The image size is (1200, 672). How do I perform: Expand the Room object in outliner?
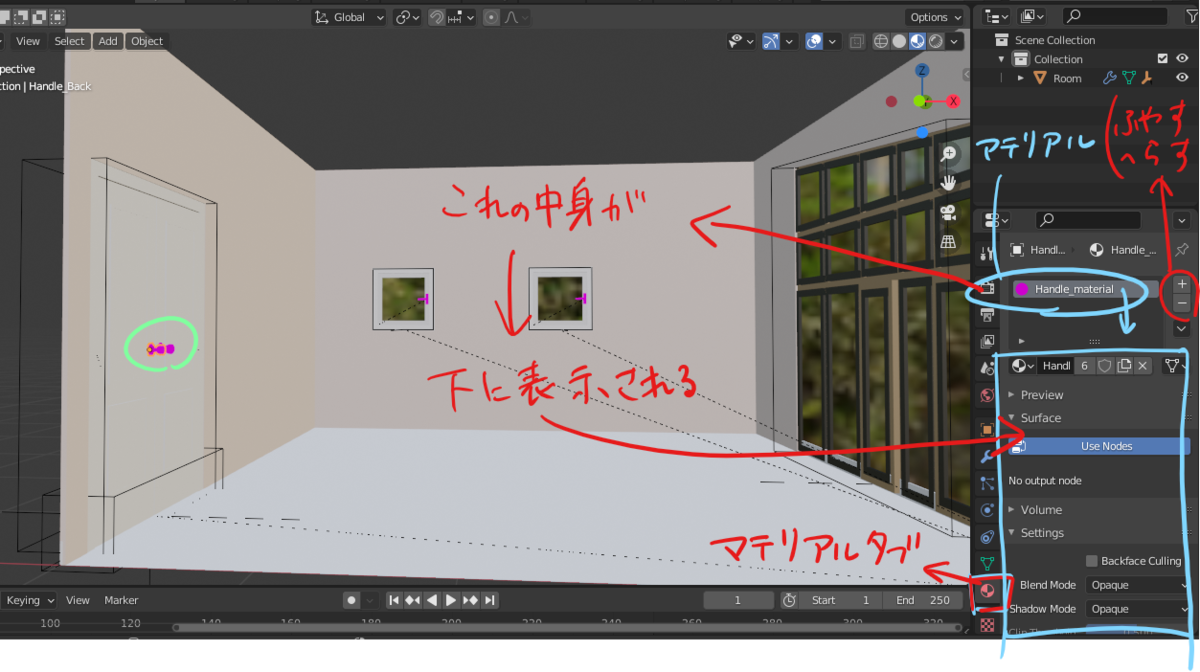click(1020, 78)
